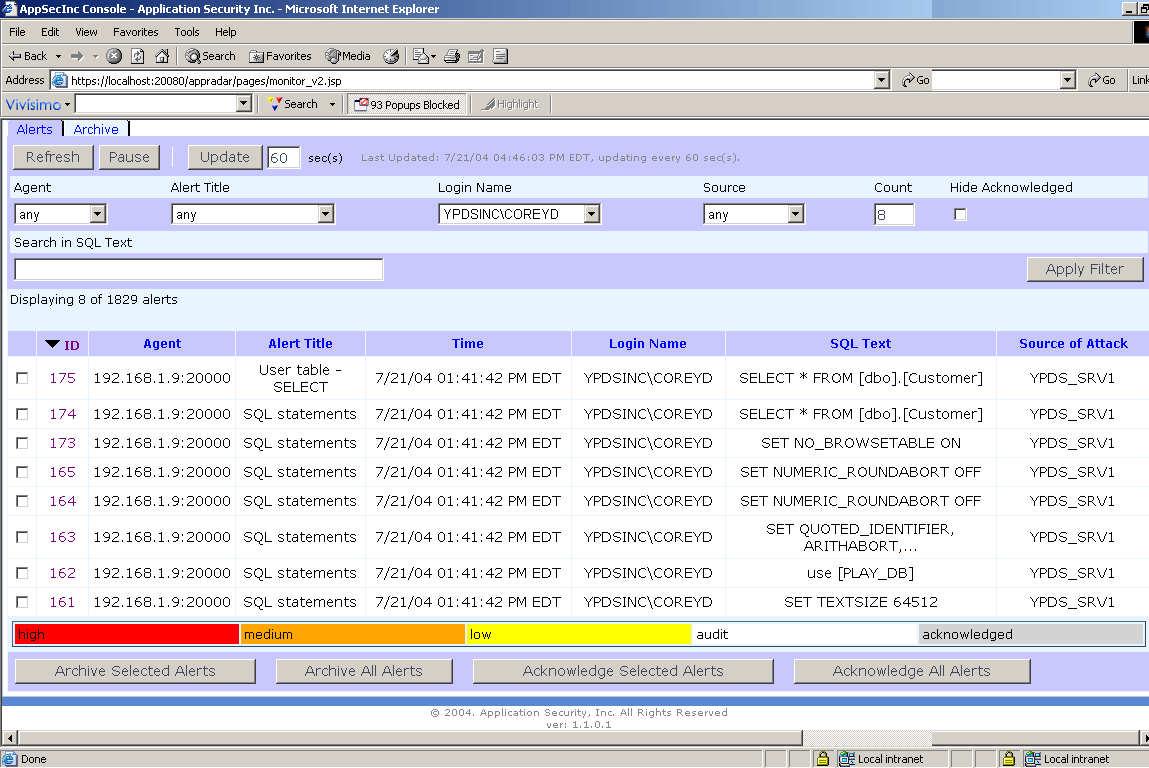Click the Edit page toolbar icon
The height and width of the screenshot is (768, 1149).
click(x=421, y=56)
